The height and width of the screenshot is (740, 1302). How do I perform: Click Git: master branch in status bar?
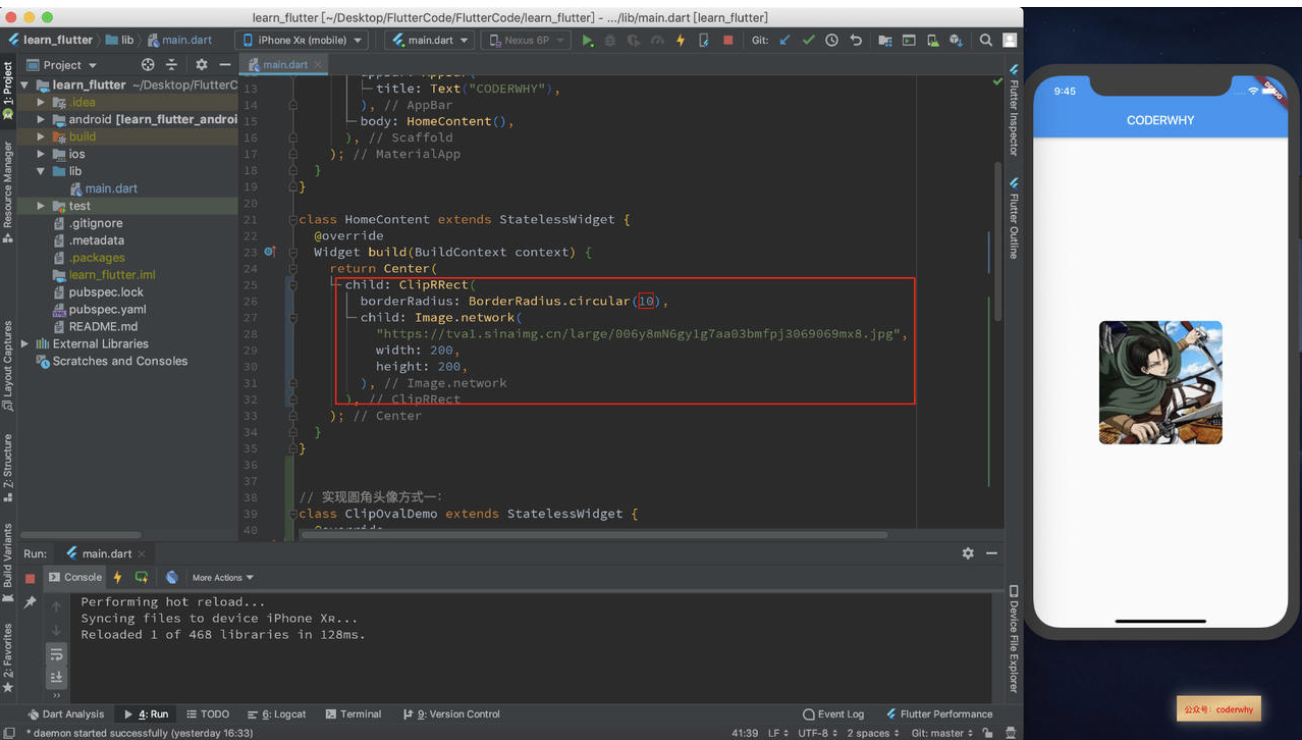point(942,733)
